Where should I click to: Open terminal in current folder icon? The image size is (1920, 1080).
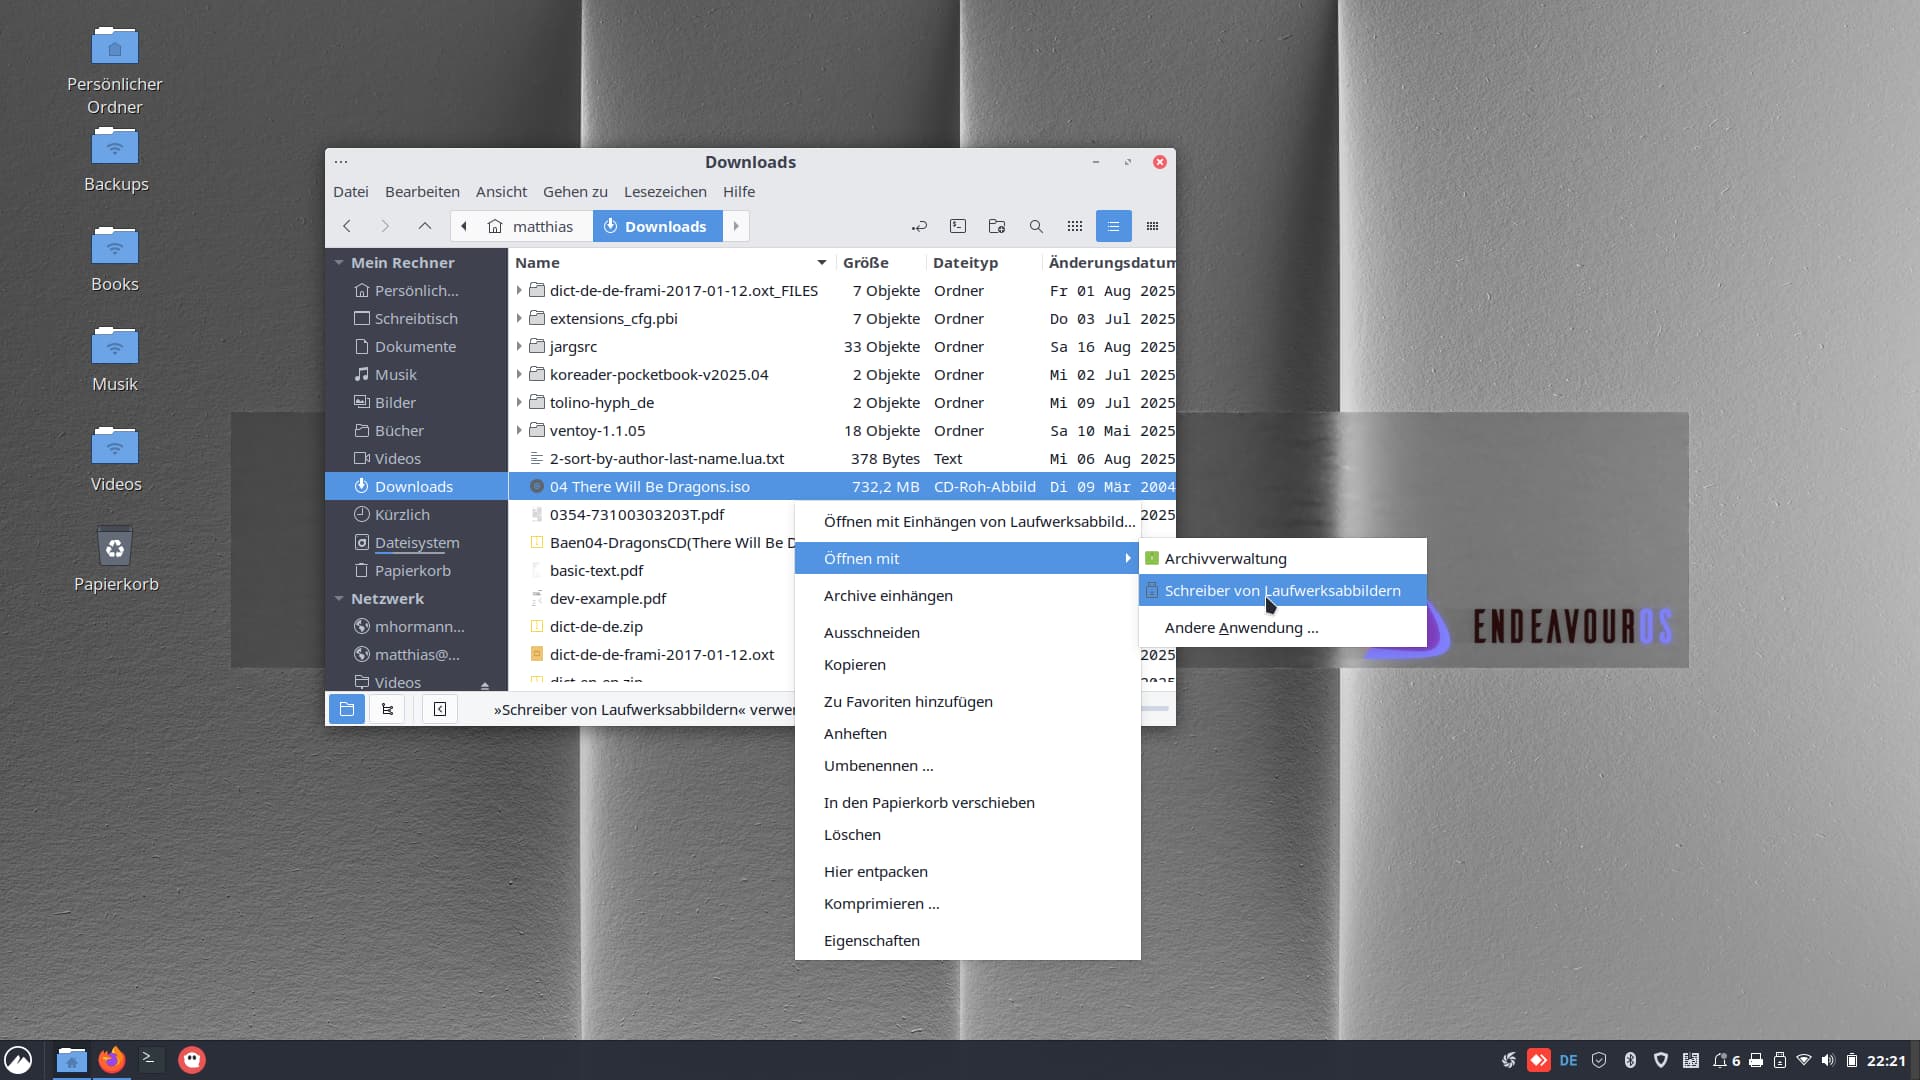(x=957, y=226)
